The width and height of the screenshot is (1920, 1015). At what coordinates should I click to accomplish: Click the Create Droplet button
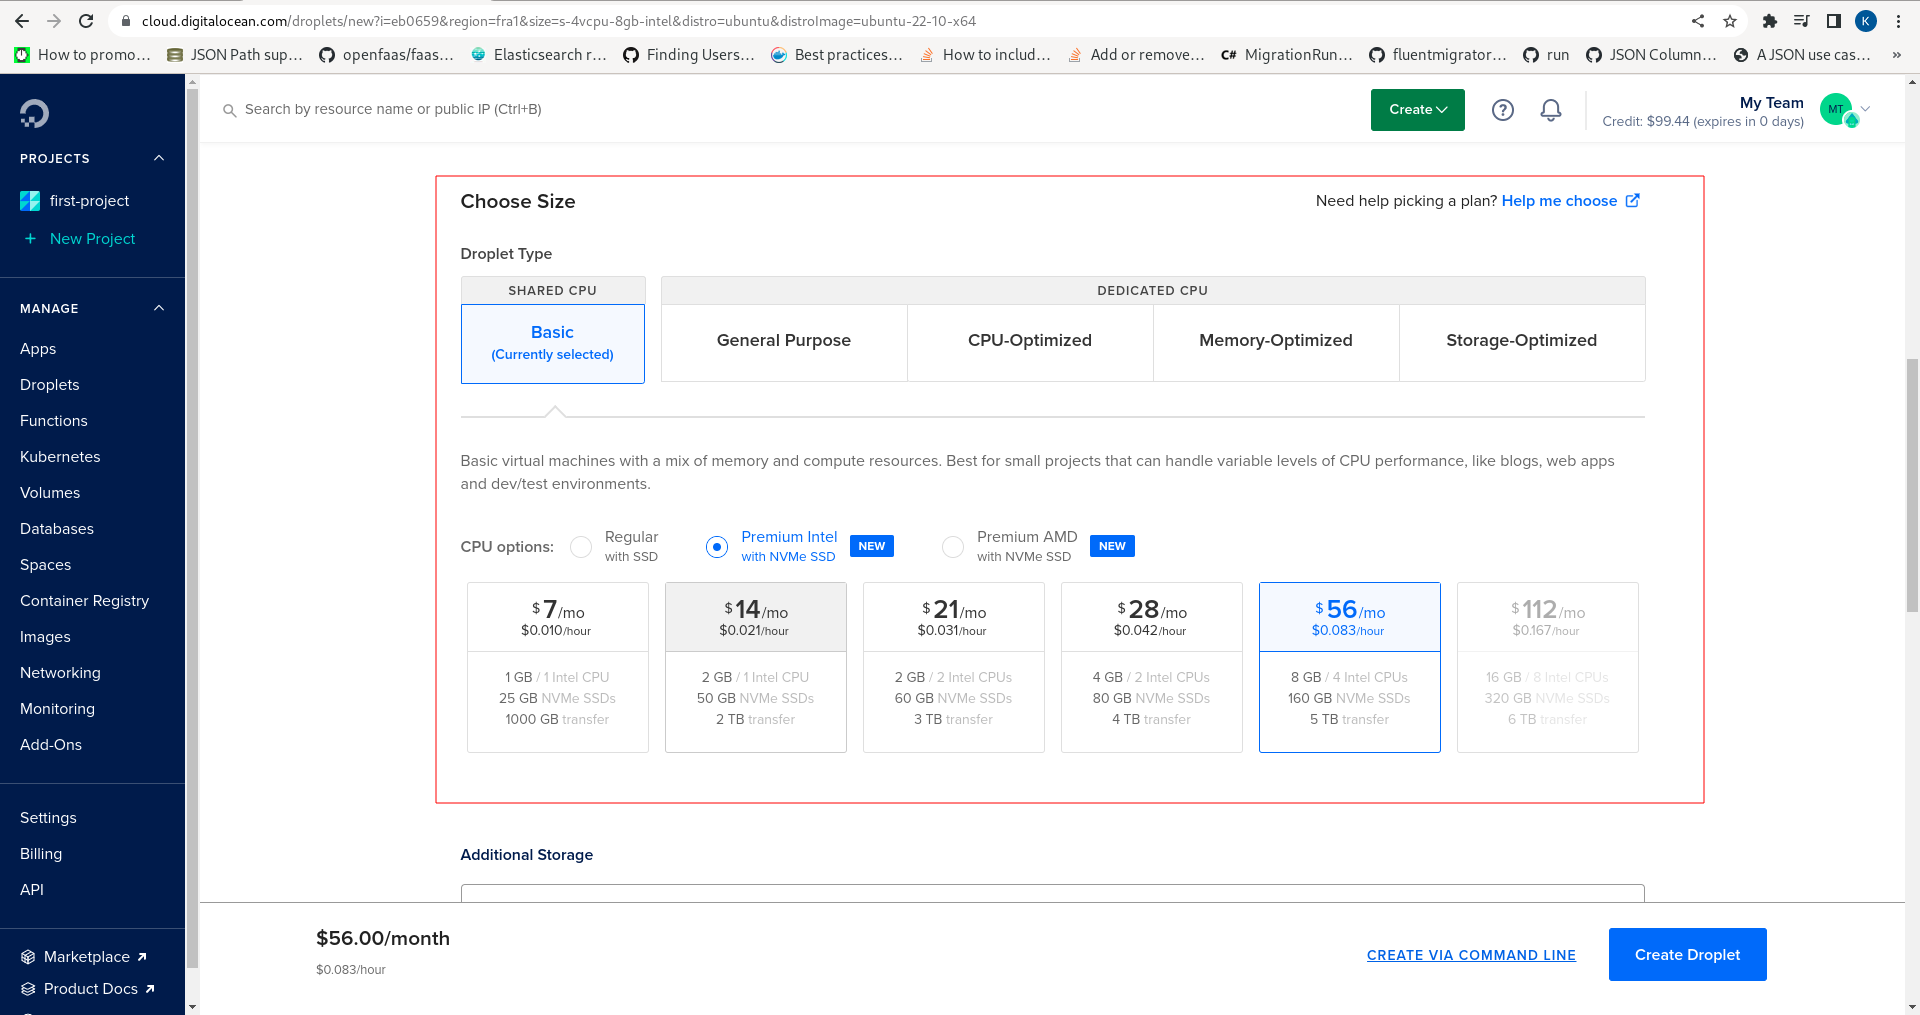(x=1688, y=955)
